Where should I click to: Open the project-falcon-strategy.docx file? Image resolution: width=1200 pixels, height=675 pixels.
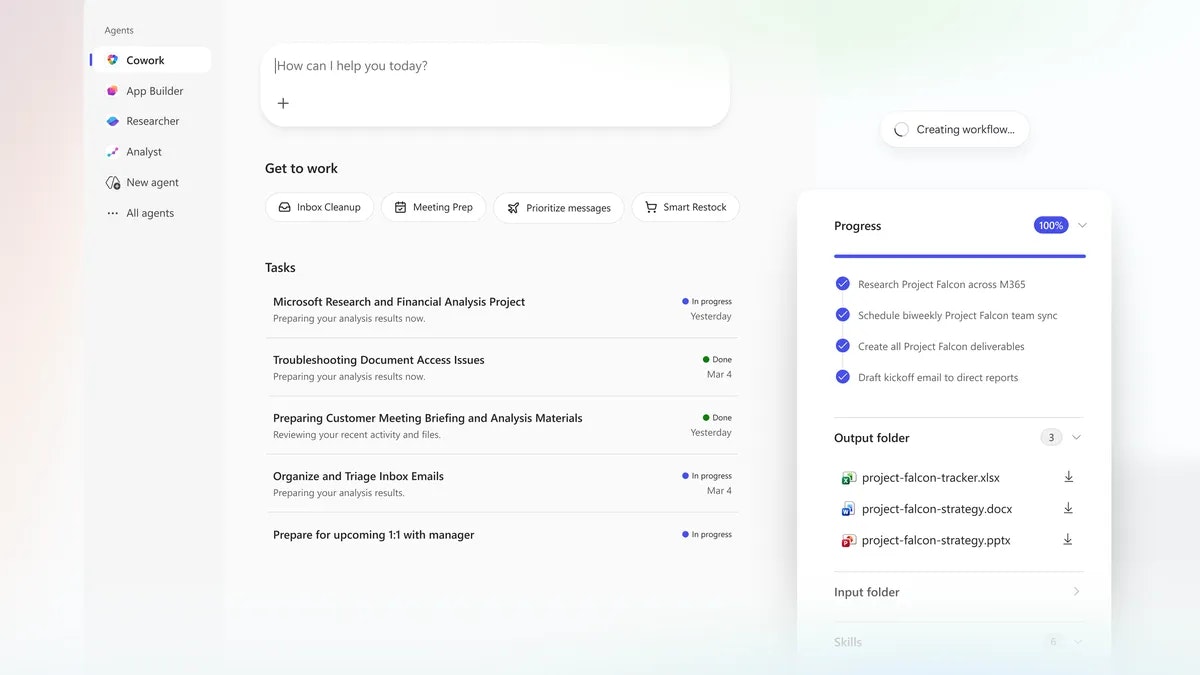pos(936,509)
